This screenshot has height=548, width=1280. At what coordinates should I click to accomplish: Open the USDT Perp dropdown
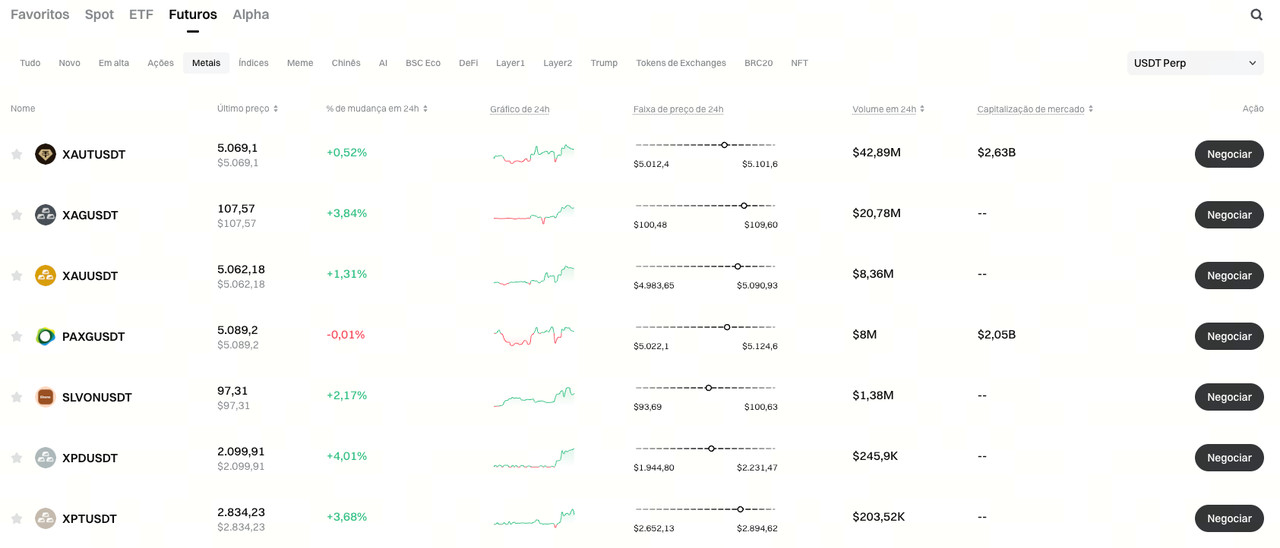coord(1195,63)
